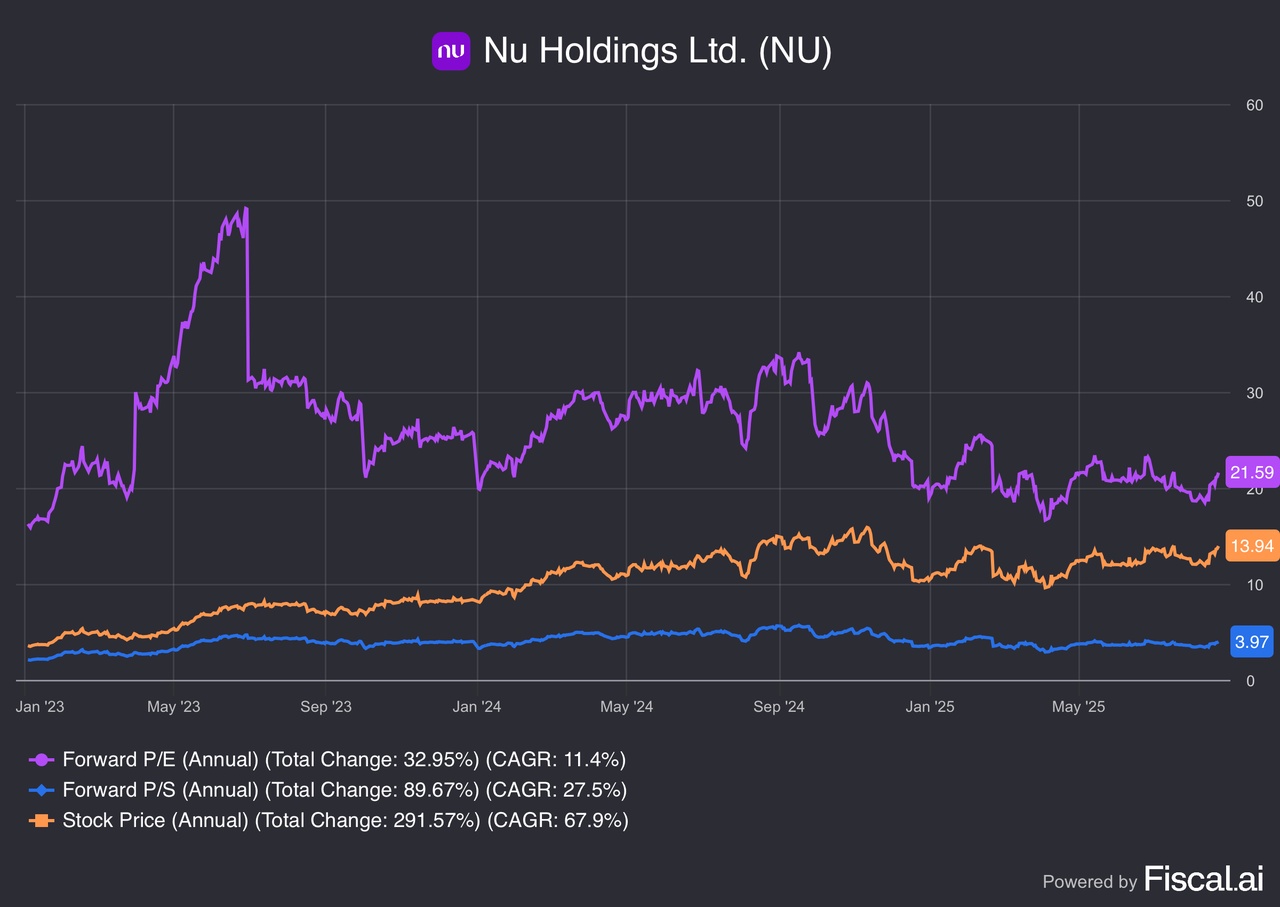This screenshot has height=907, width=1280.
Task: Click the purple 21.59 value badge
Action: [x=1252, y=472]
